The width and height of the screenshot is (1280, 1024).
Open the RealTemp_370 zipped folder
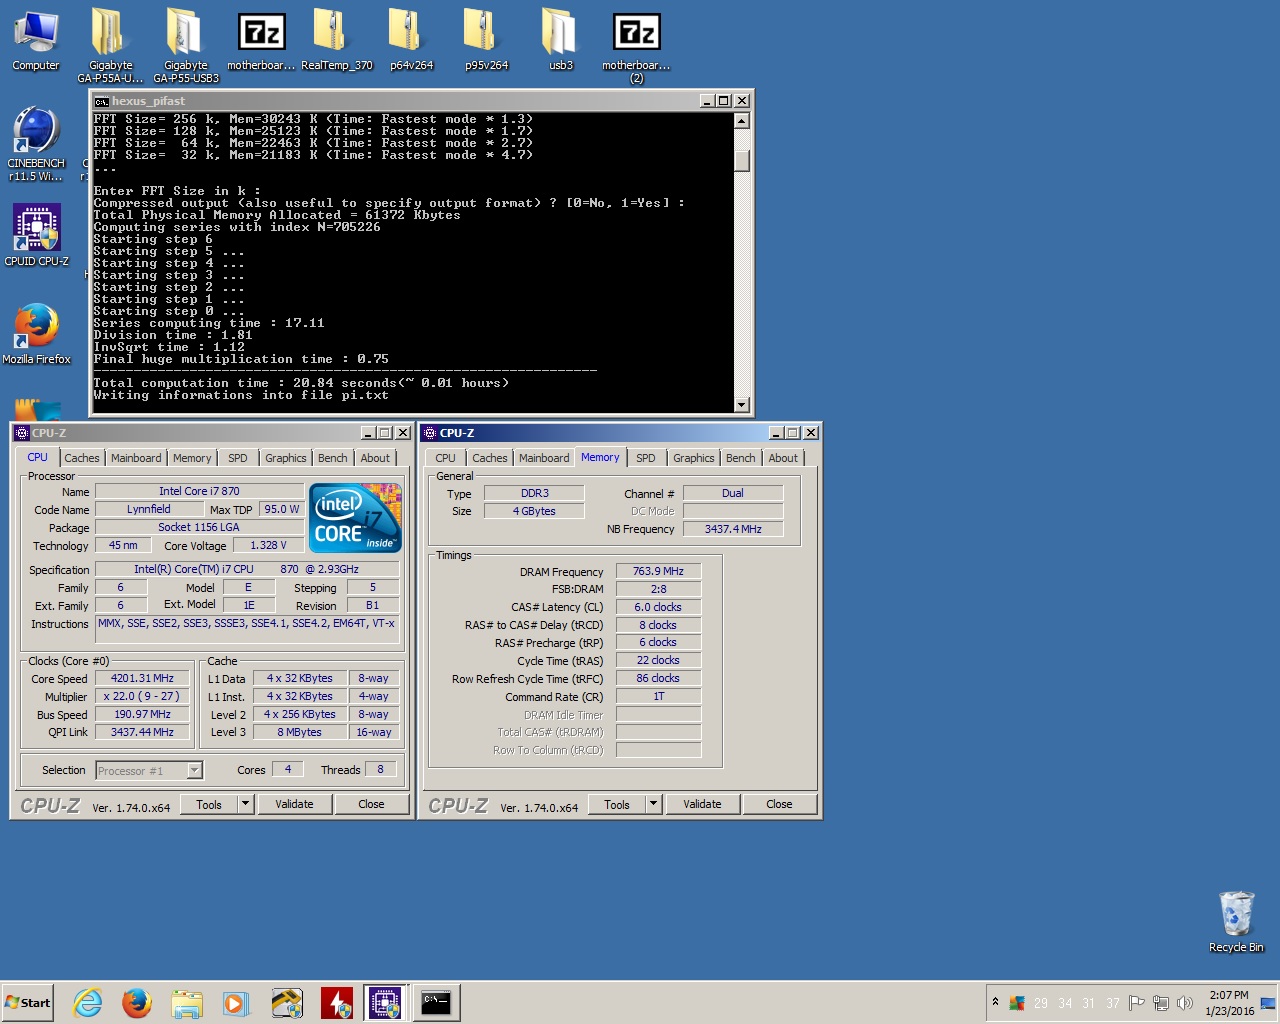click(336, 40)
